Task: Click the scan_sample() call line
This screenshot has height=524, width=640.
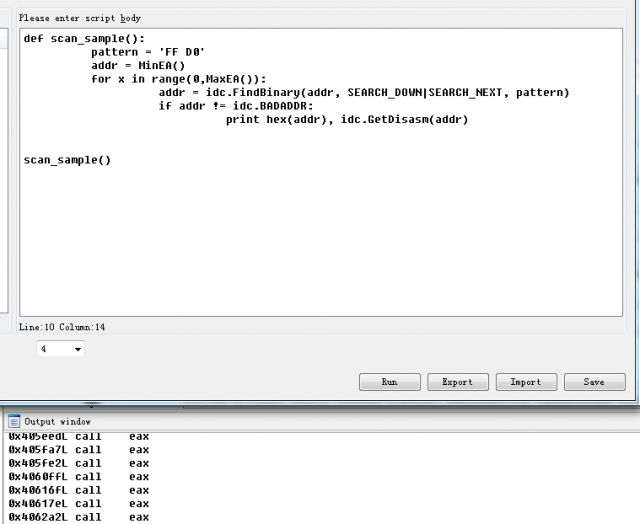Action: (67, 160)
